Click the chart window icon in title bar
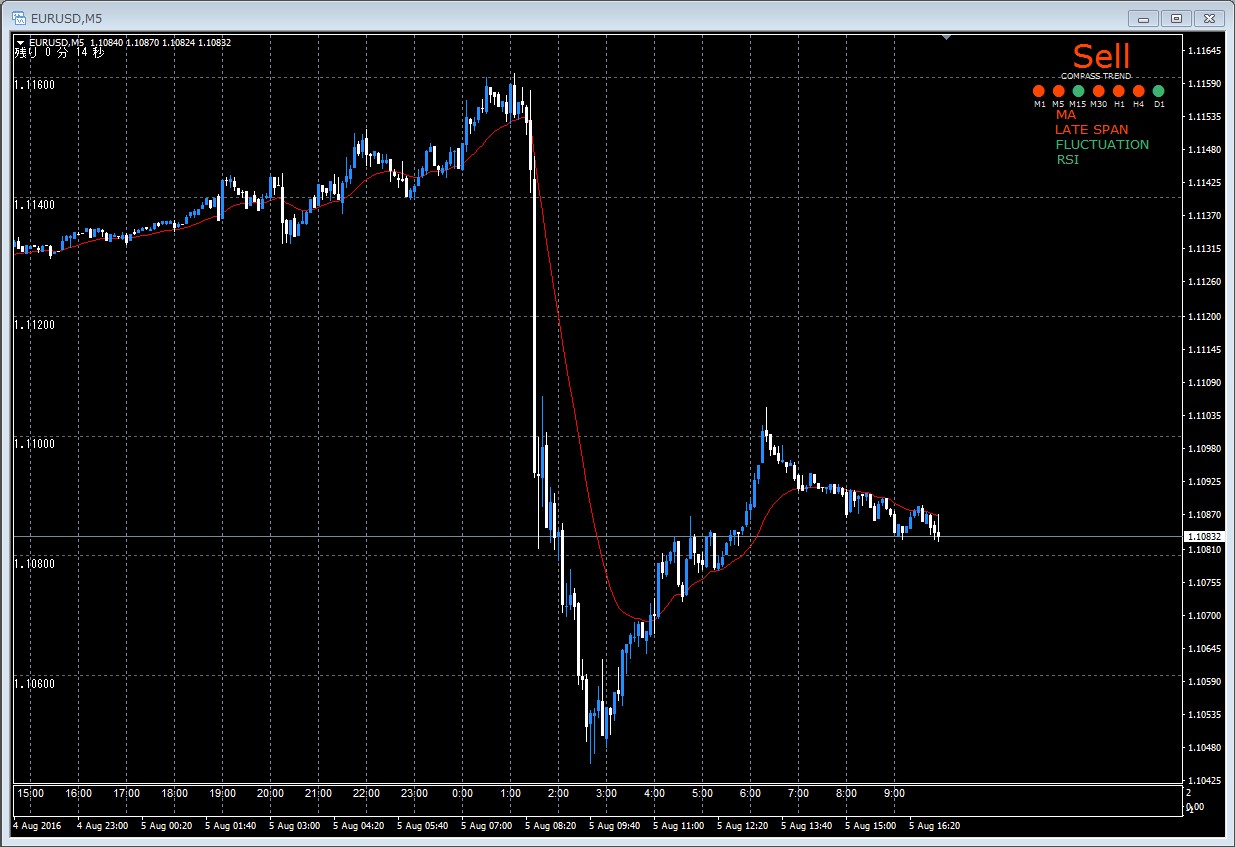 coord(19,18)
